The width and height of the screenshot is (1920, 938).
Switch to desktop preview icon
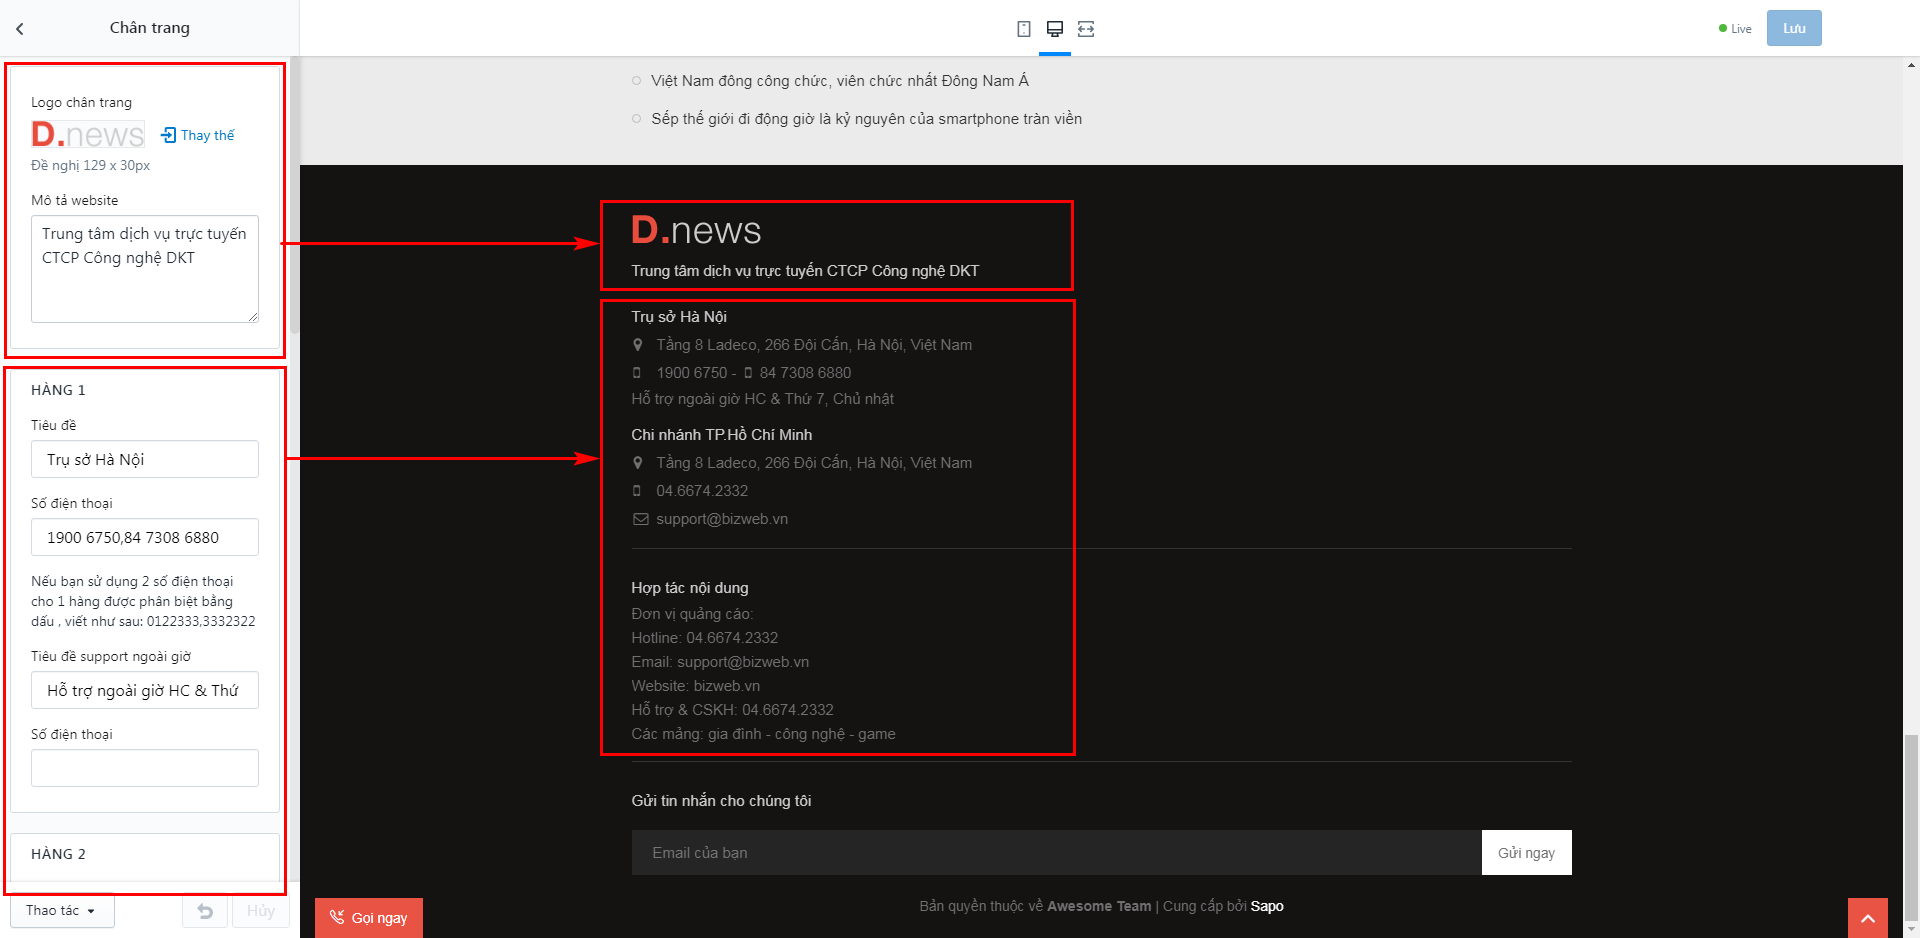click(x=1055, y=29)
